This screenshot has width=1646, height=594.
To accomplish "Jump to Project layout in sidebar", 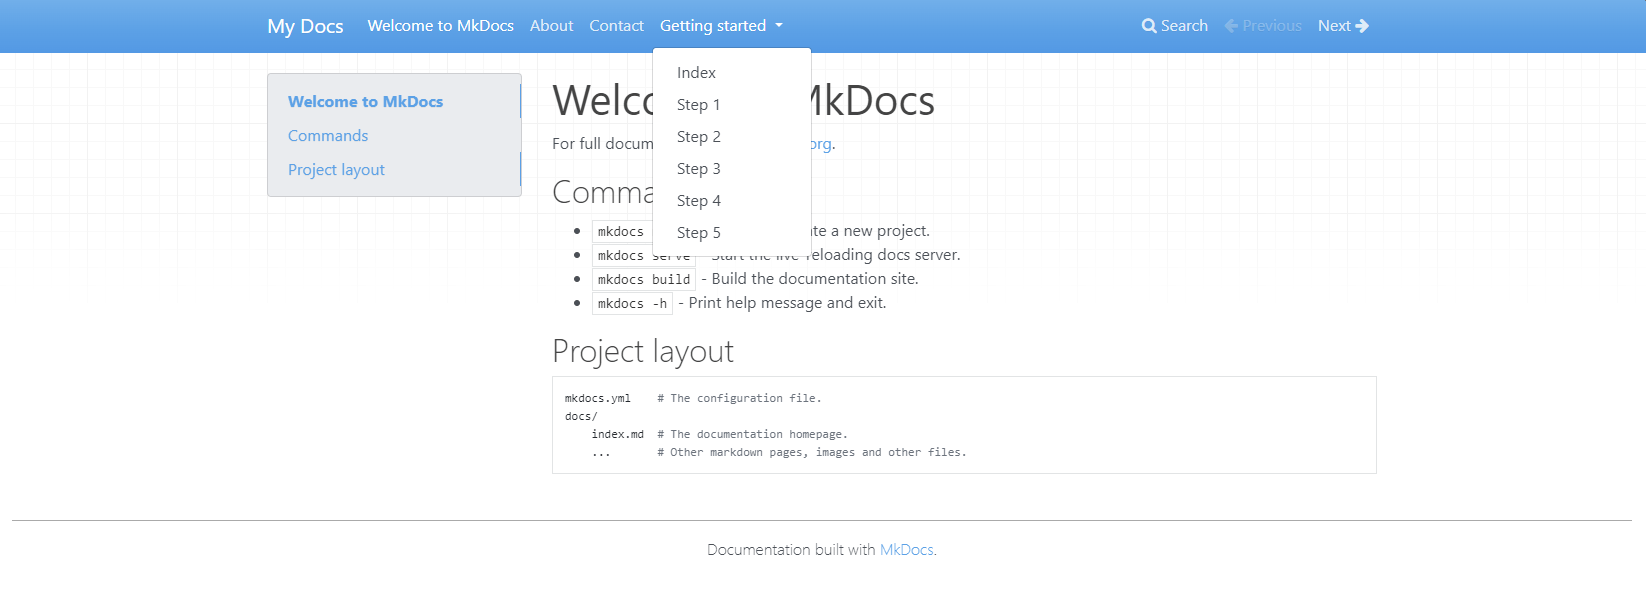I will (336, 170).
